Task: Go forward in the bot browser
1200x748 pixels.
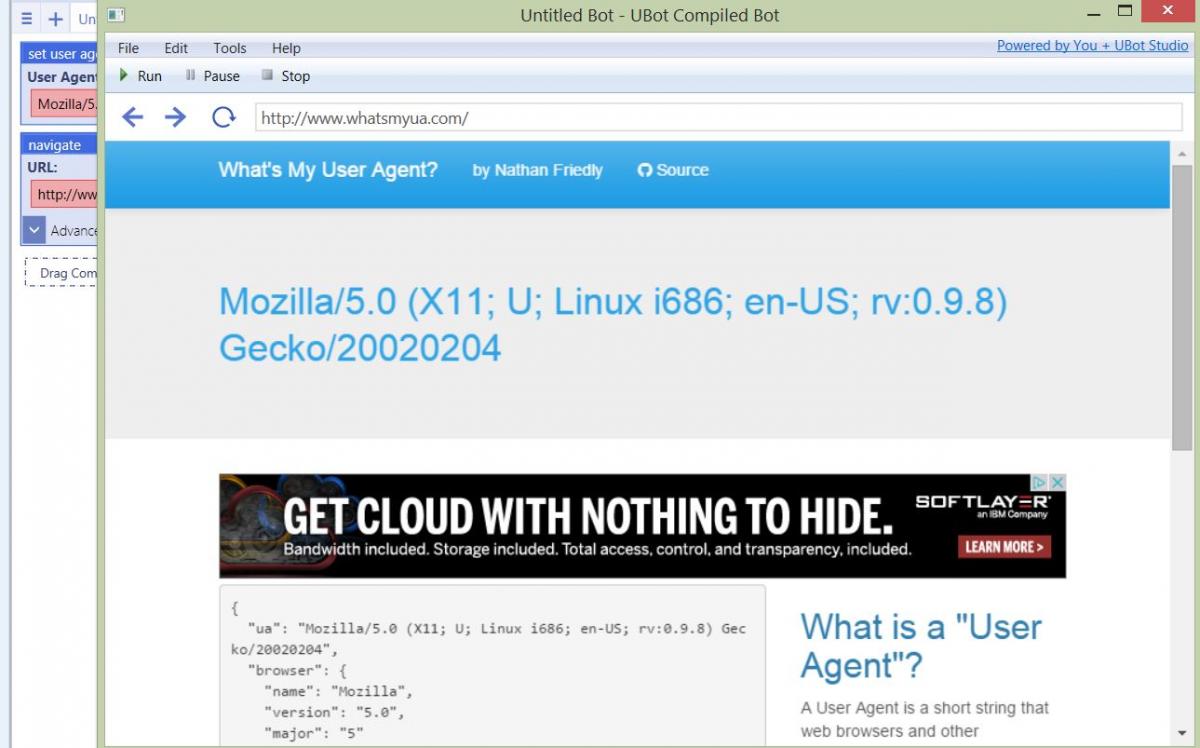Action: point(175,118)
